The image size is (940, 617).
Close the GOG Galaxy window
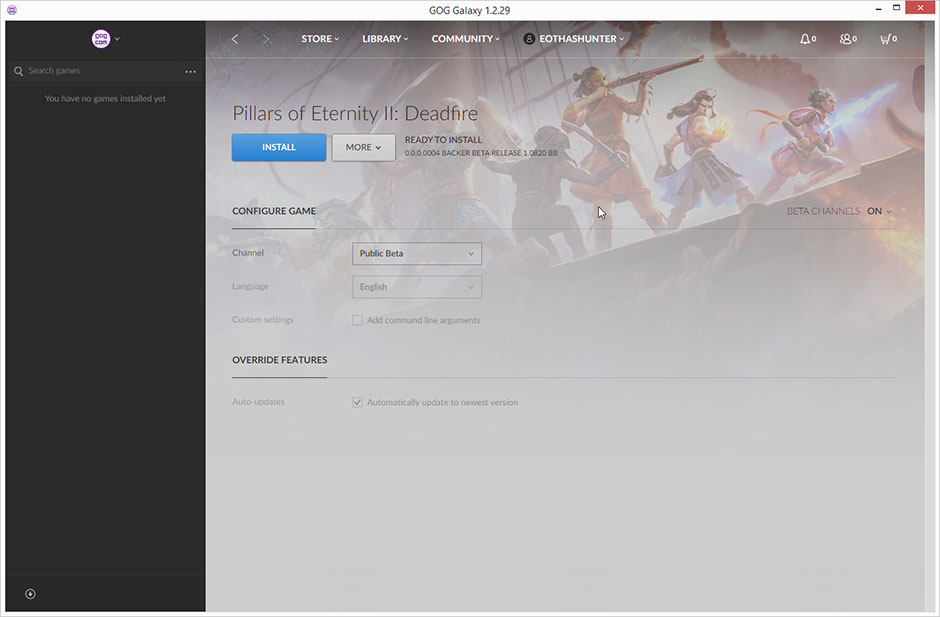click(920, 8)
